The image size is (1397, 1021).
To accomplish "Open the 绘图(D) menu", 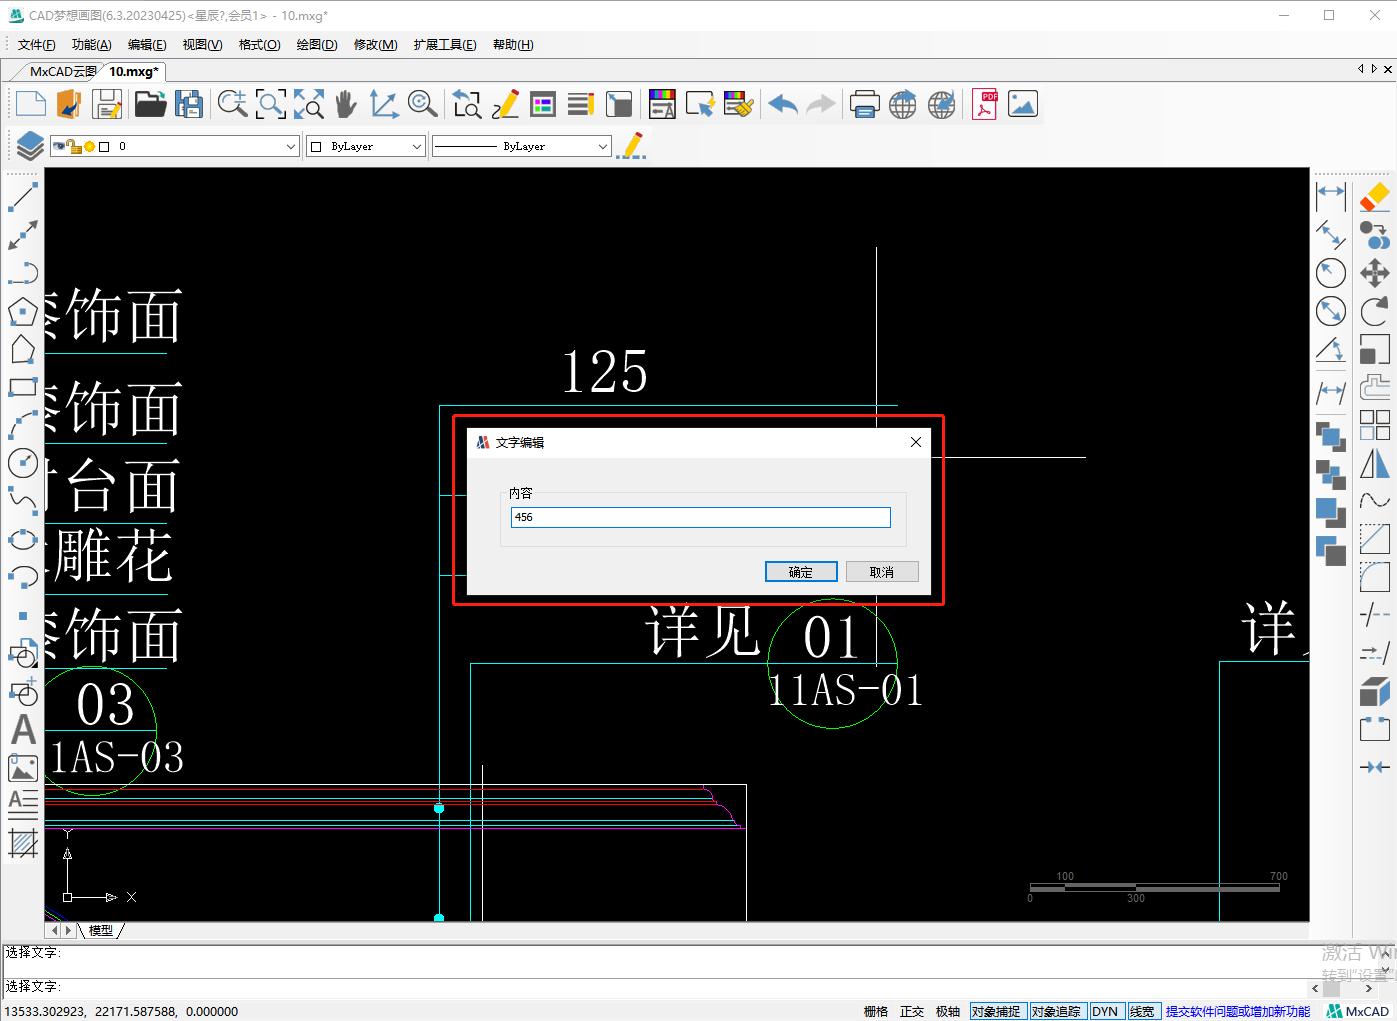I will coord(316,45).
